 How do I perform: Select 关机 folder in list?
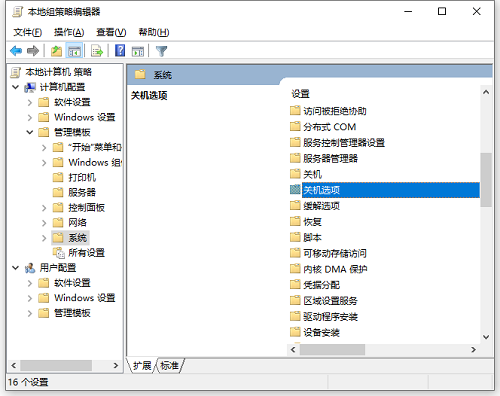(312, 174)
